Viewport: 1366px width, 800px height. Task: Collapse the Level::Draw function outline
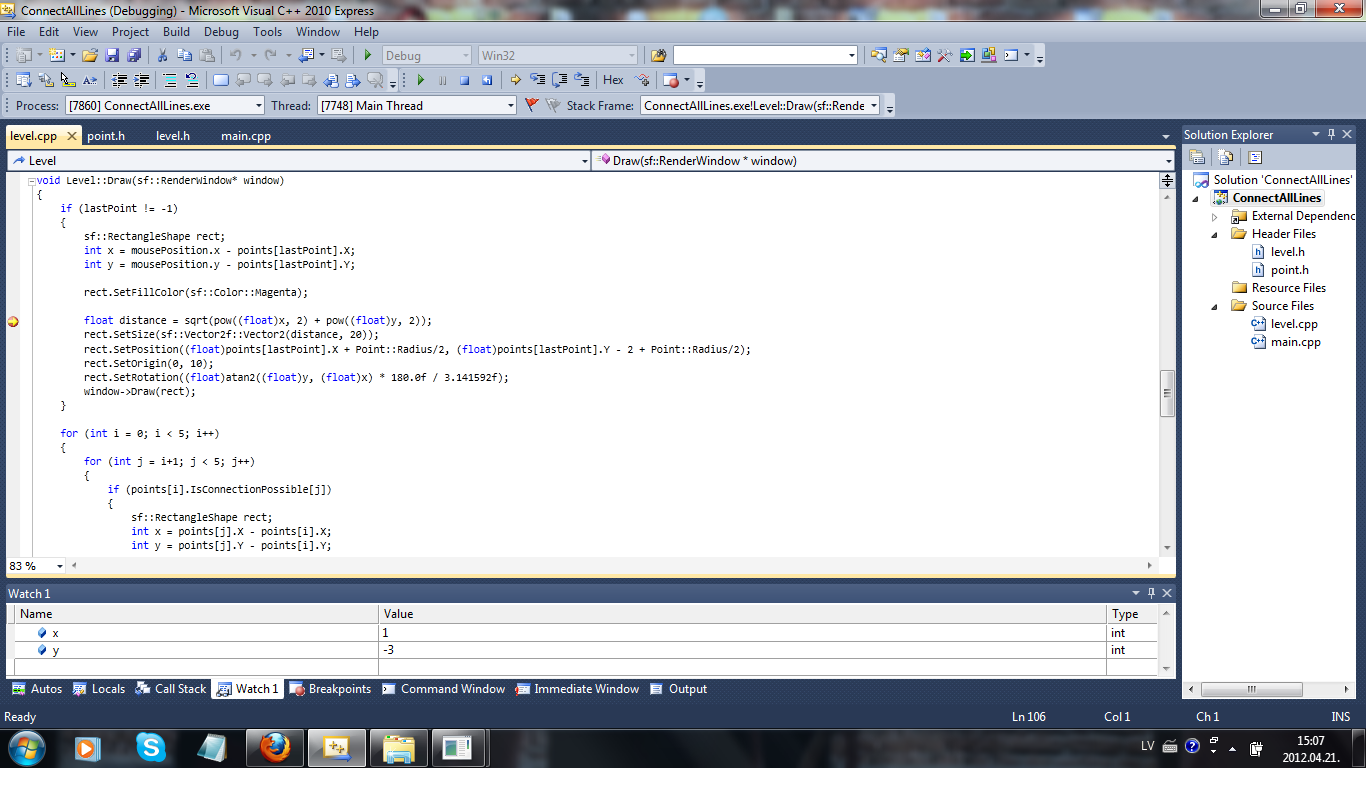pyautogui.click(x=30, y=181)
